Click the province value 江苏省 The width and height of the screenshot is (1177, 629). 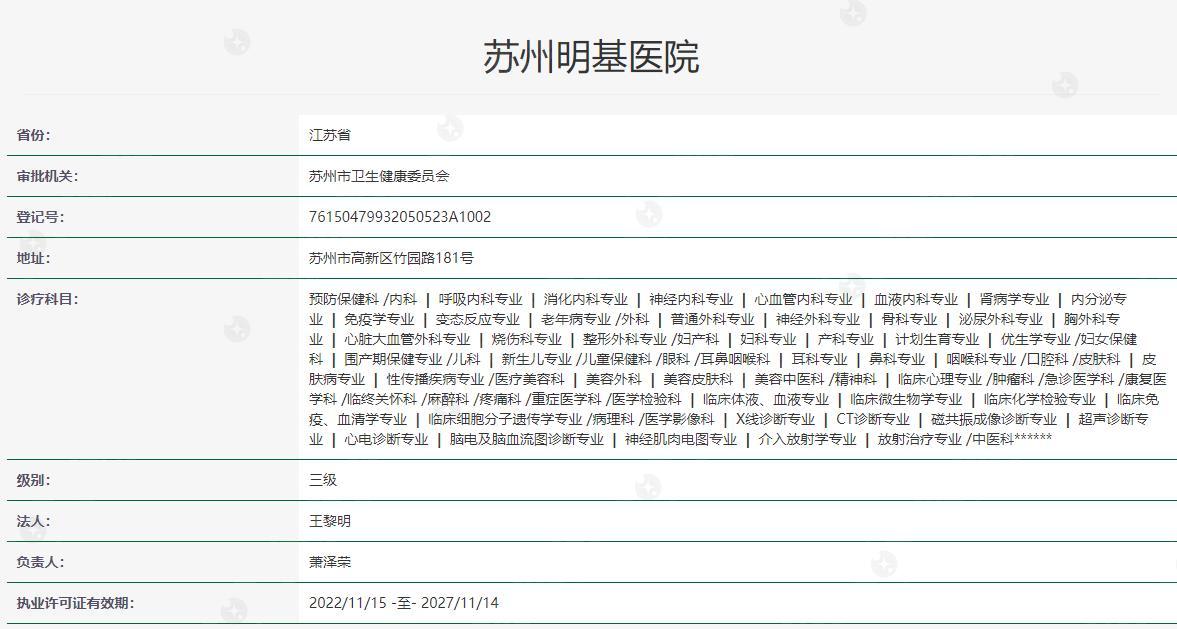click(330, 136)
